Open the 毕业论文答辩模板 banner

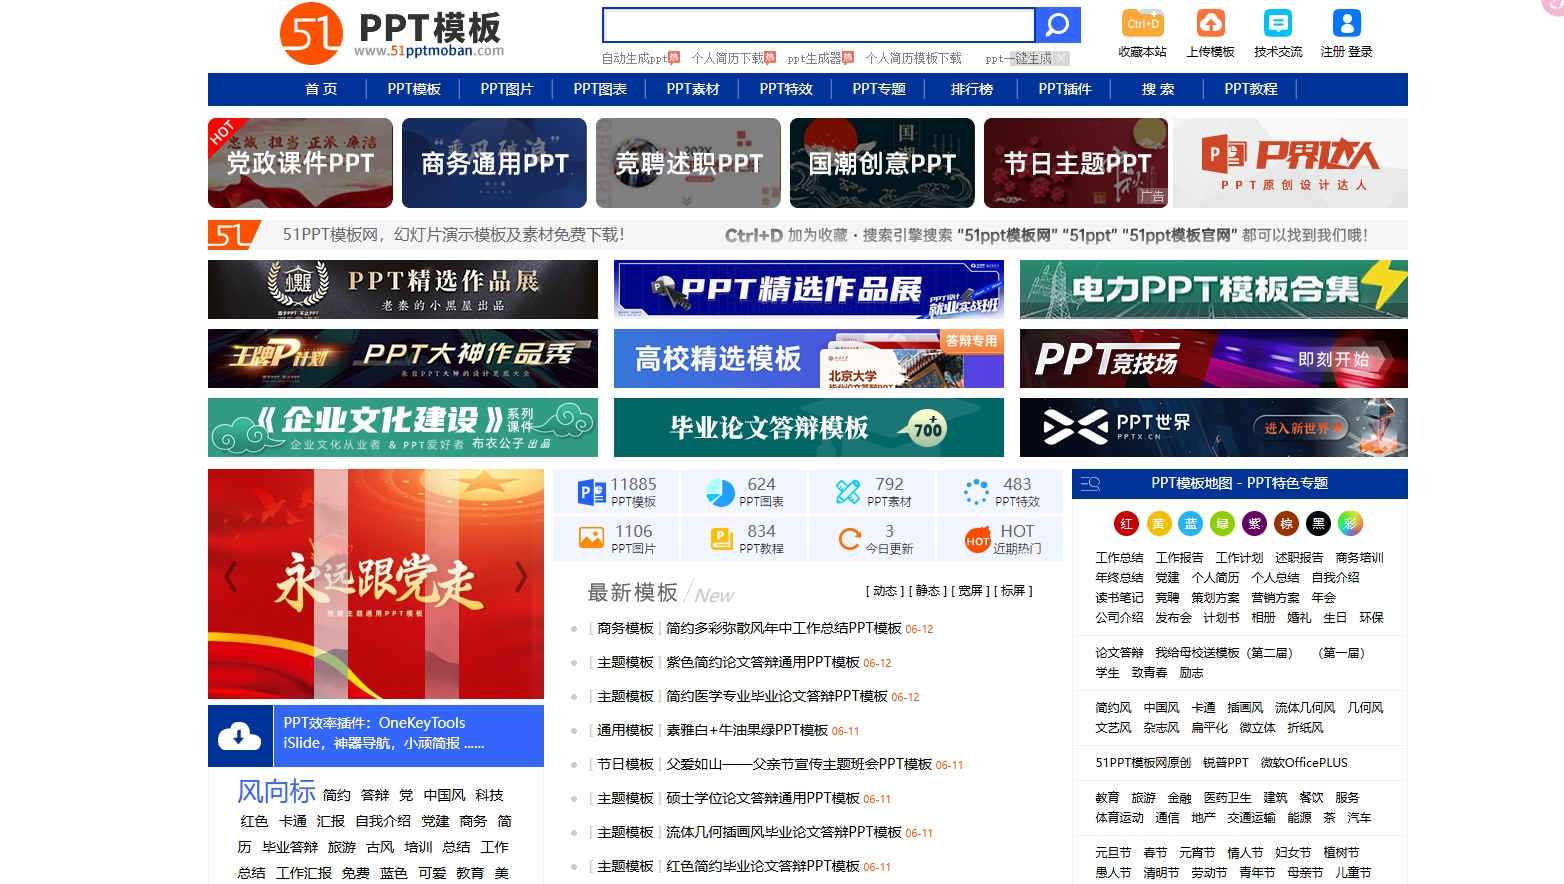(809, 427)
